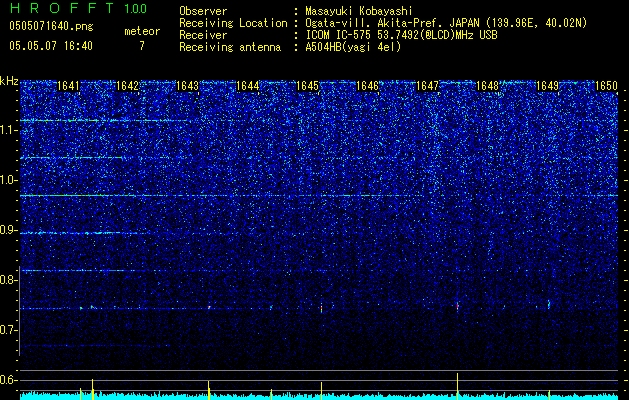Click the 1648 time label

point(487,86)
